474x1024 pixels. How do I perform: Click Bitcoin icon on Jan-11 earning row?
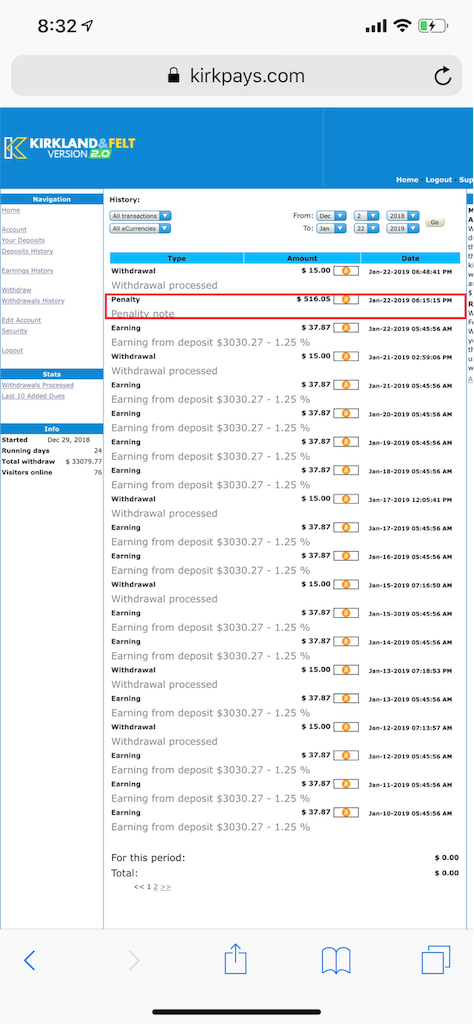click(x=346, y=784)
